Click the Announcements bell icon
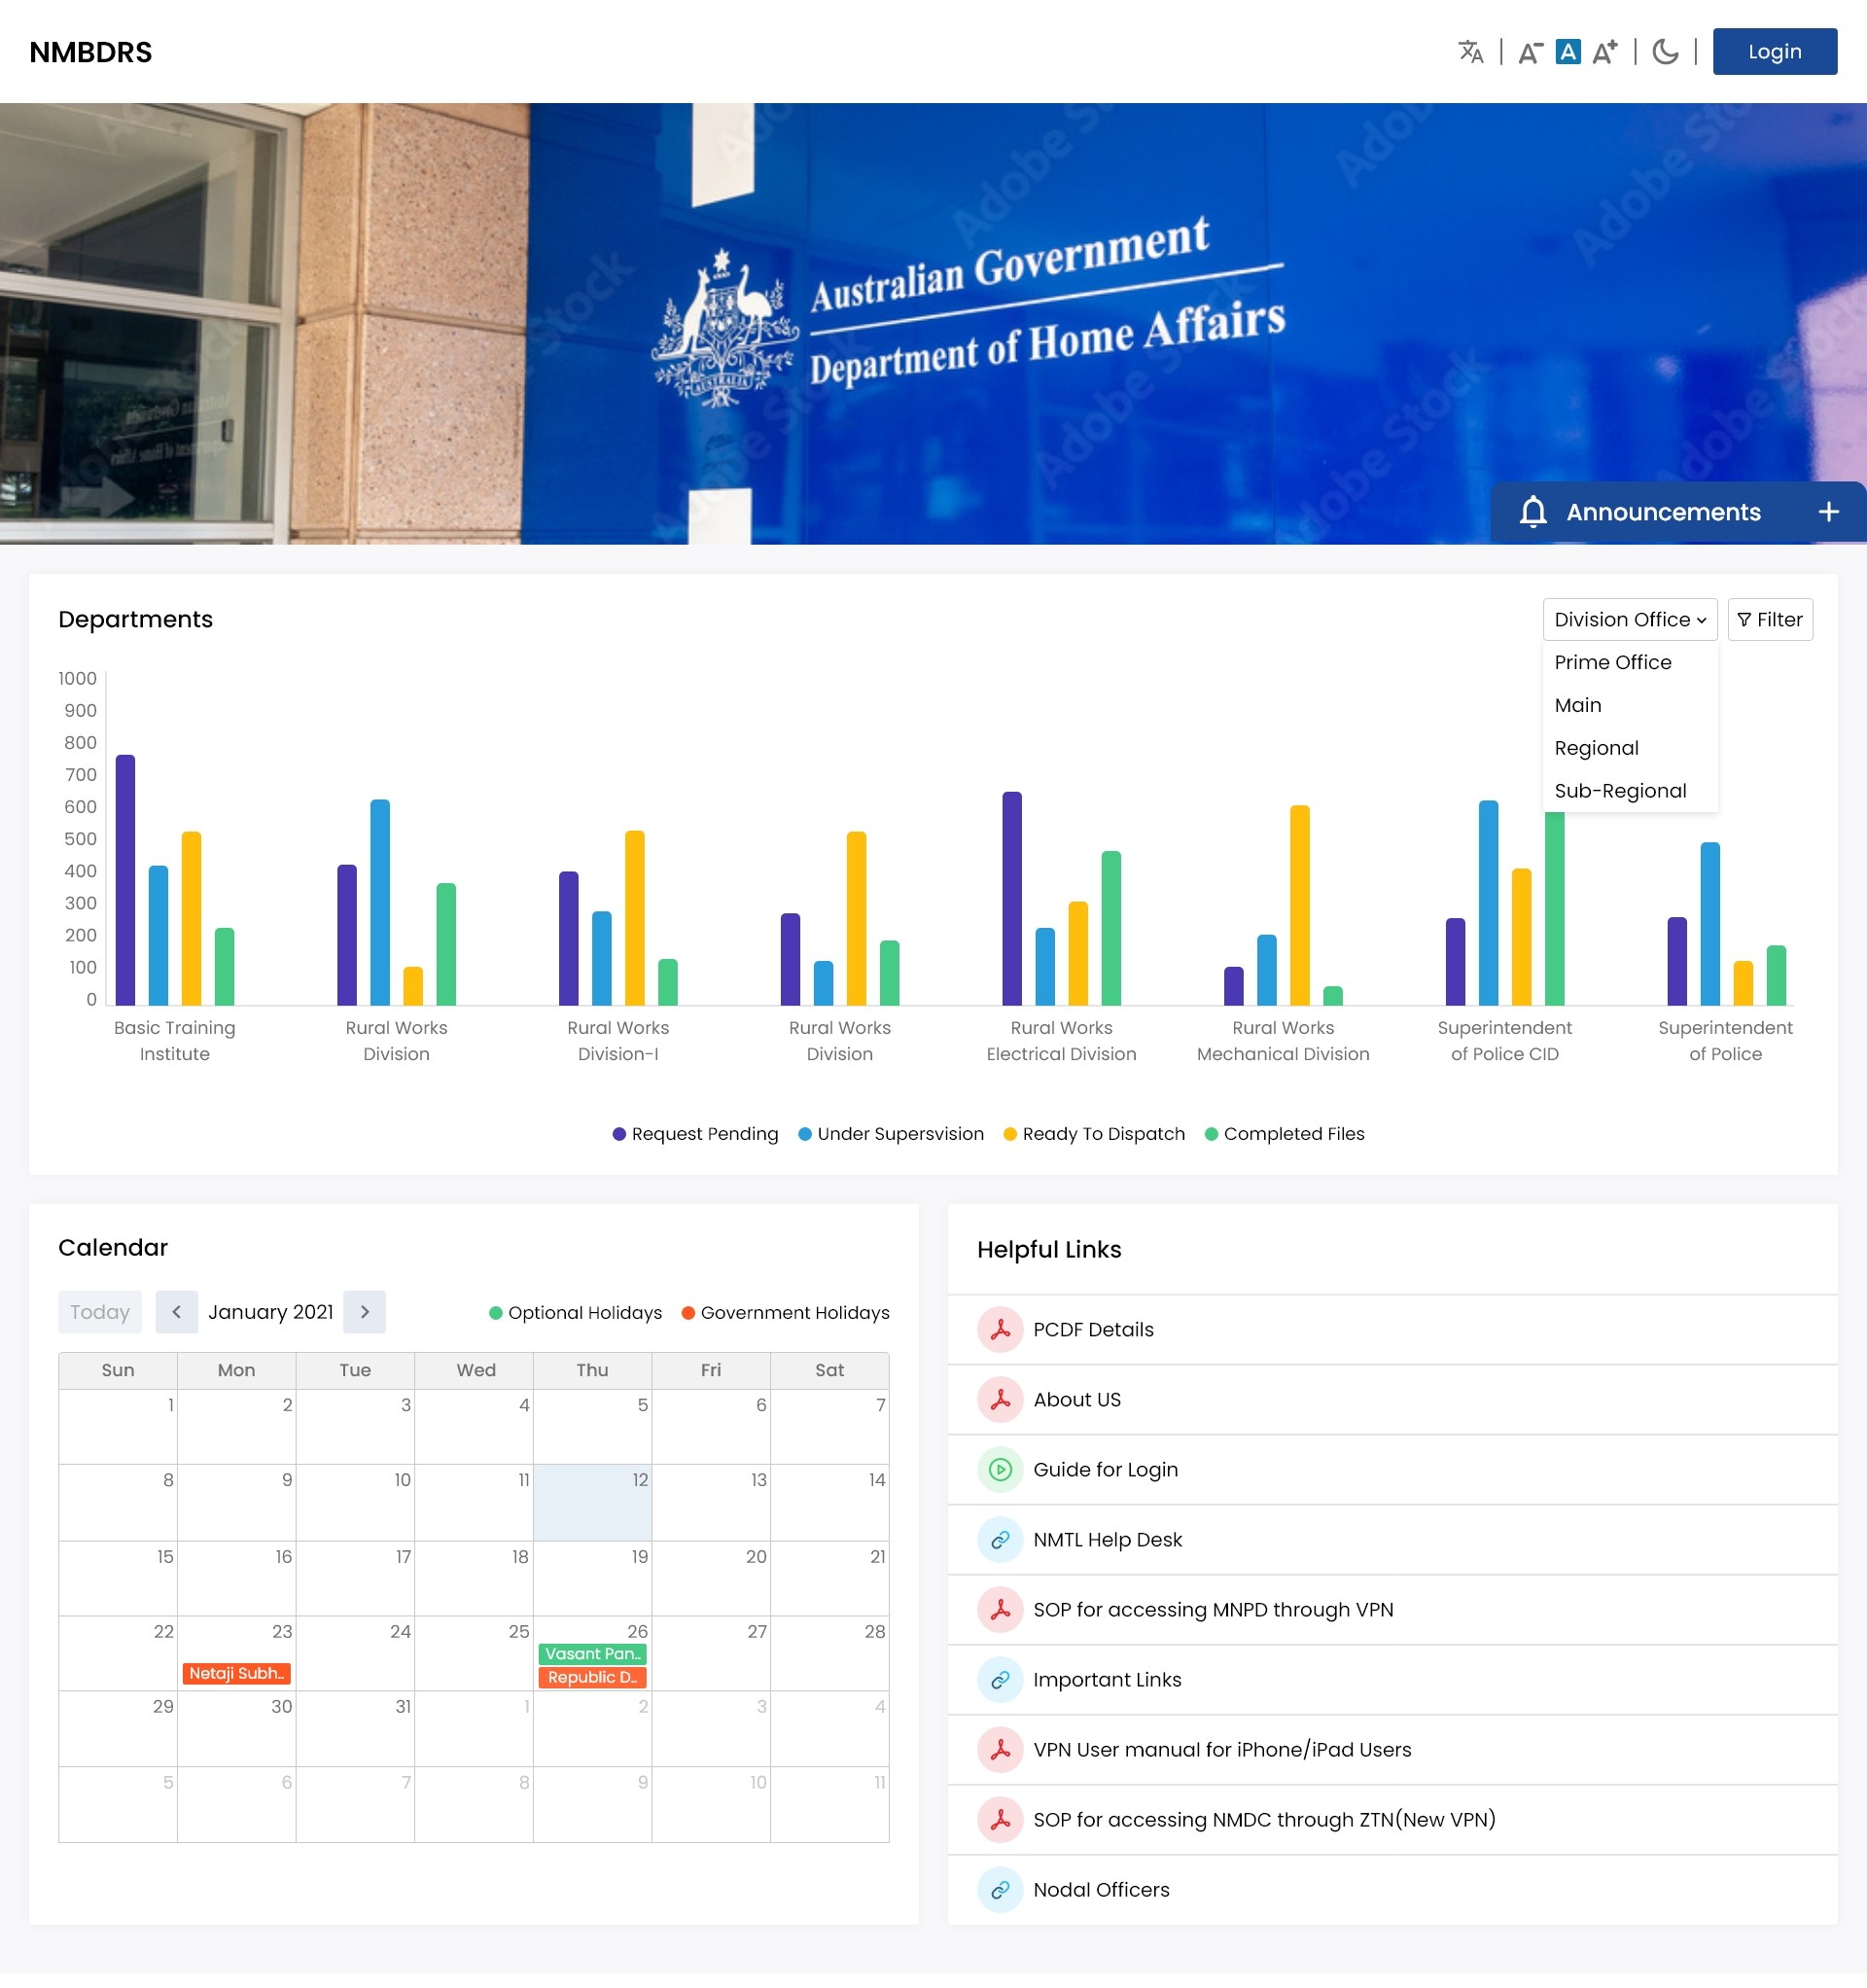 pyautogui.click(x=1533, y=512)
